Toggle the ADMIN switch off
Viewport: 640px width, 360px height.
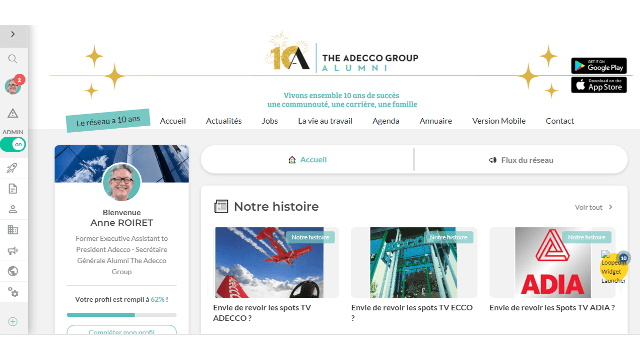coord(13,144)
